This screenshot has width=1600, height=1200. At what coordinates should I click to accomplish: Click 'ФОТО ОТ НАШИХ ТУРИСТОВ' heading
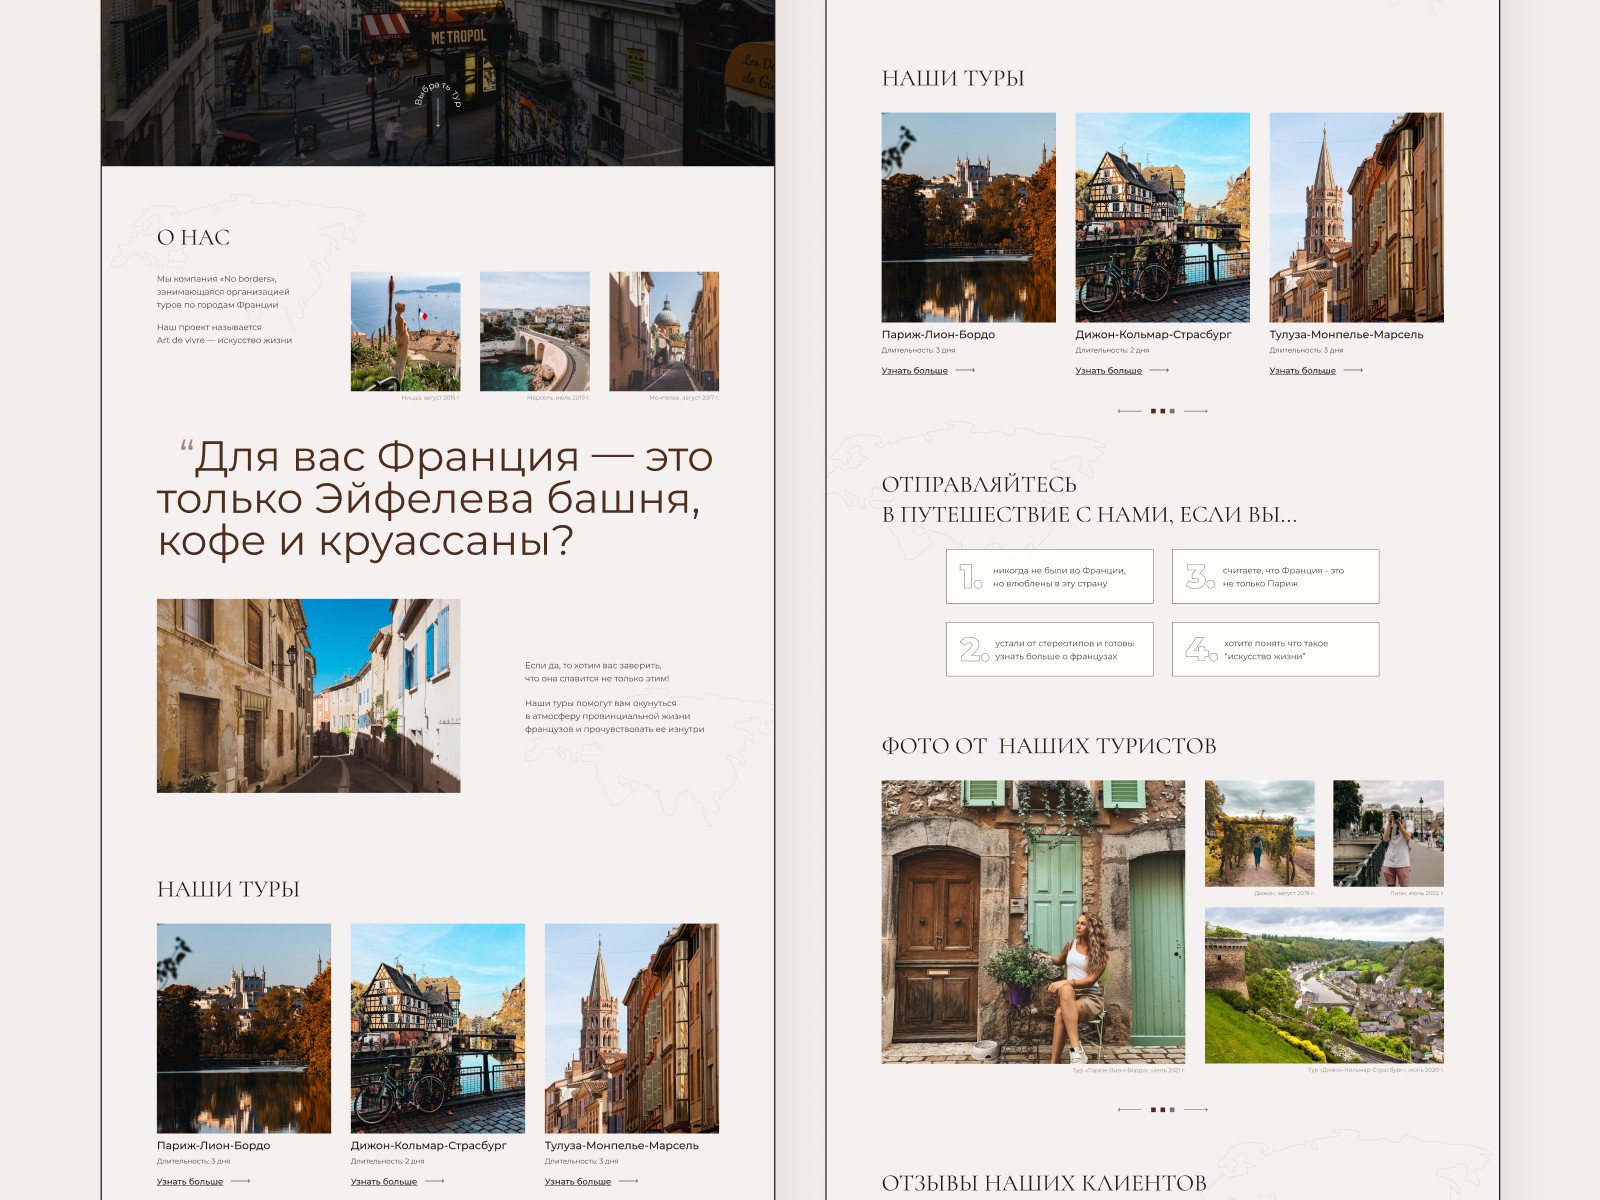tap(1049, 746)
